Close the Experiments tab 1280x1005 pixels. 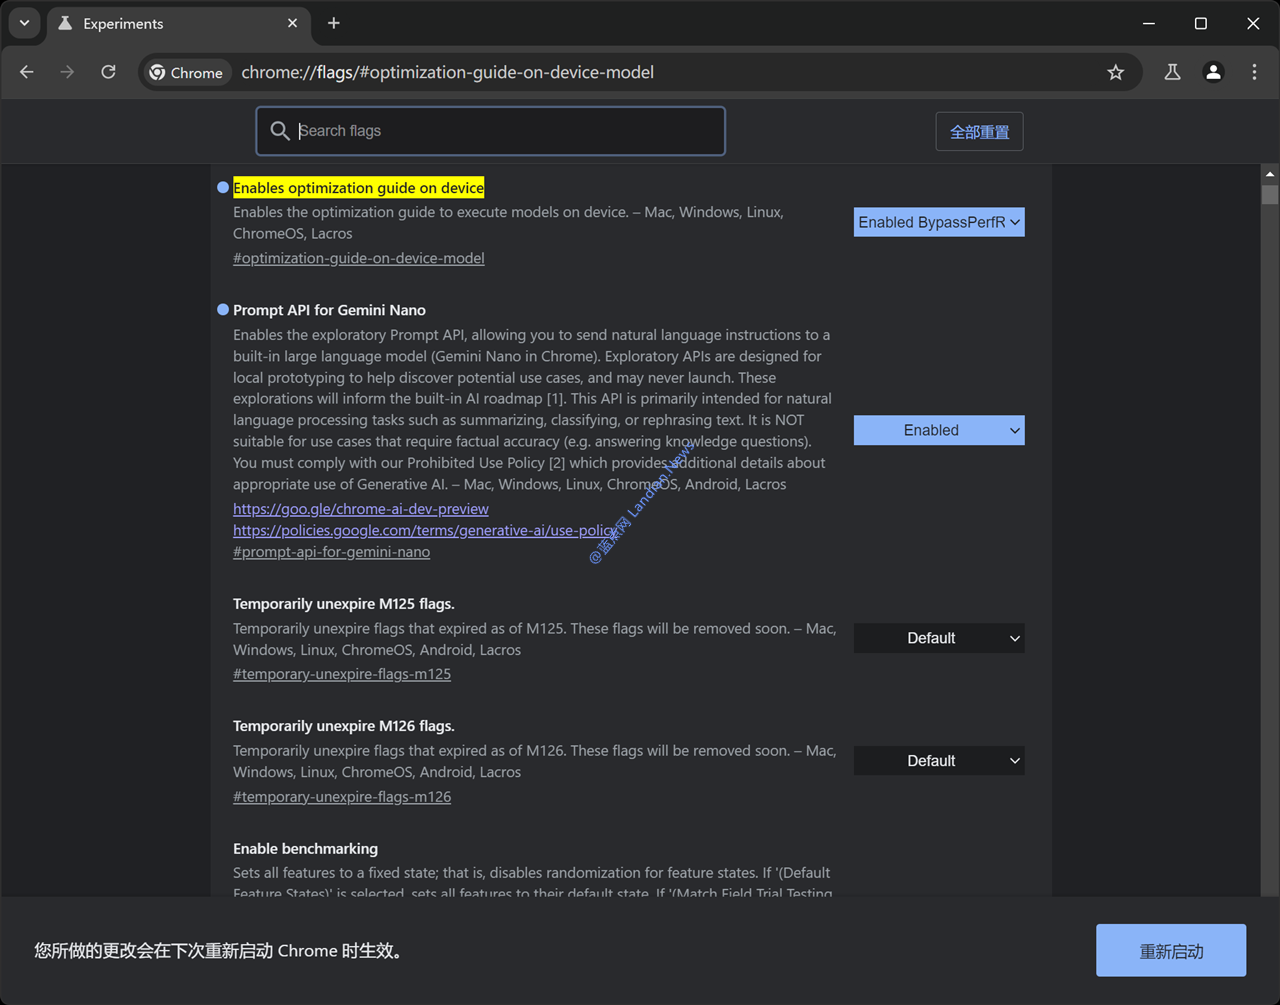[292, 23]
